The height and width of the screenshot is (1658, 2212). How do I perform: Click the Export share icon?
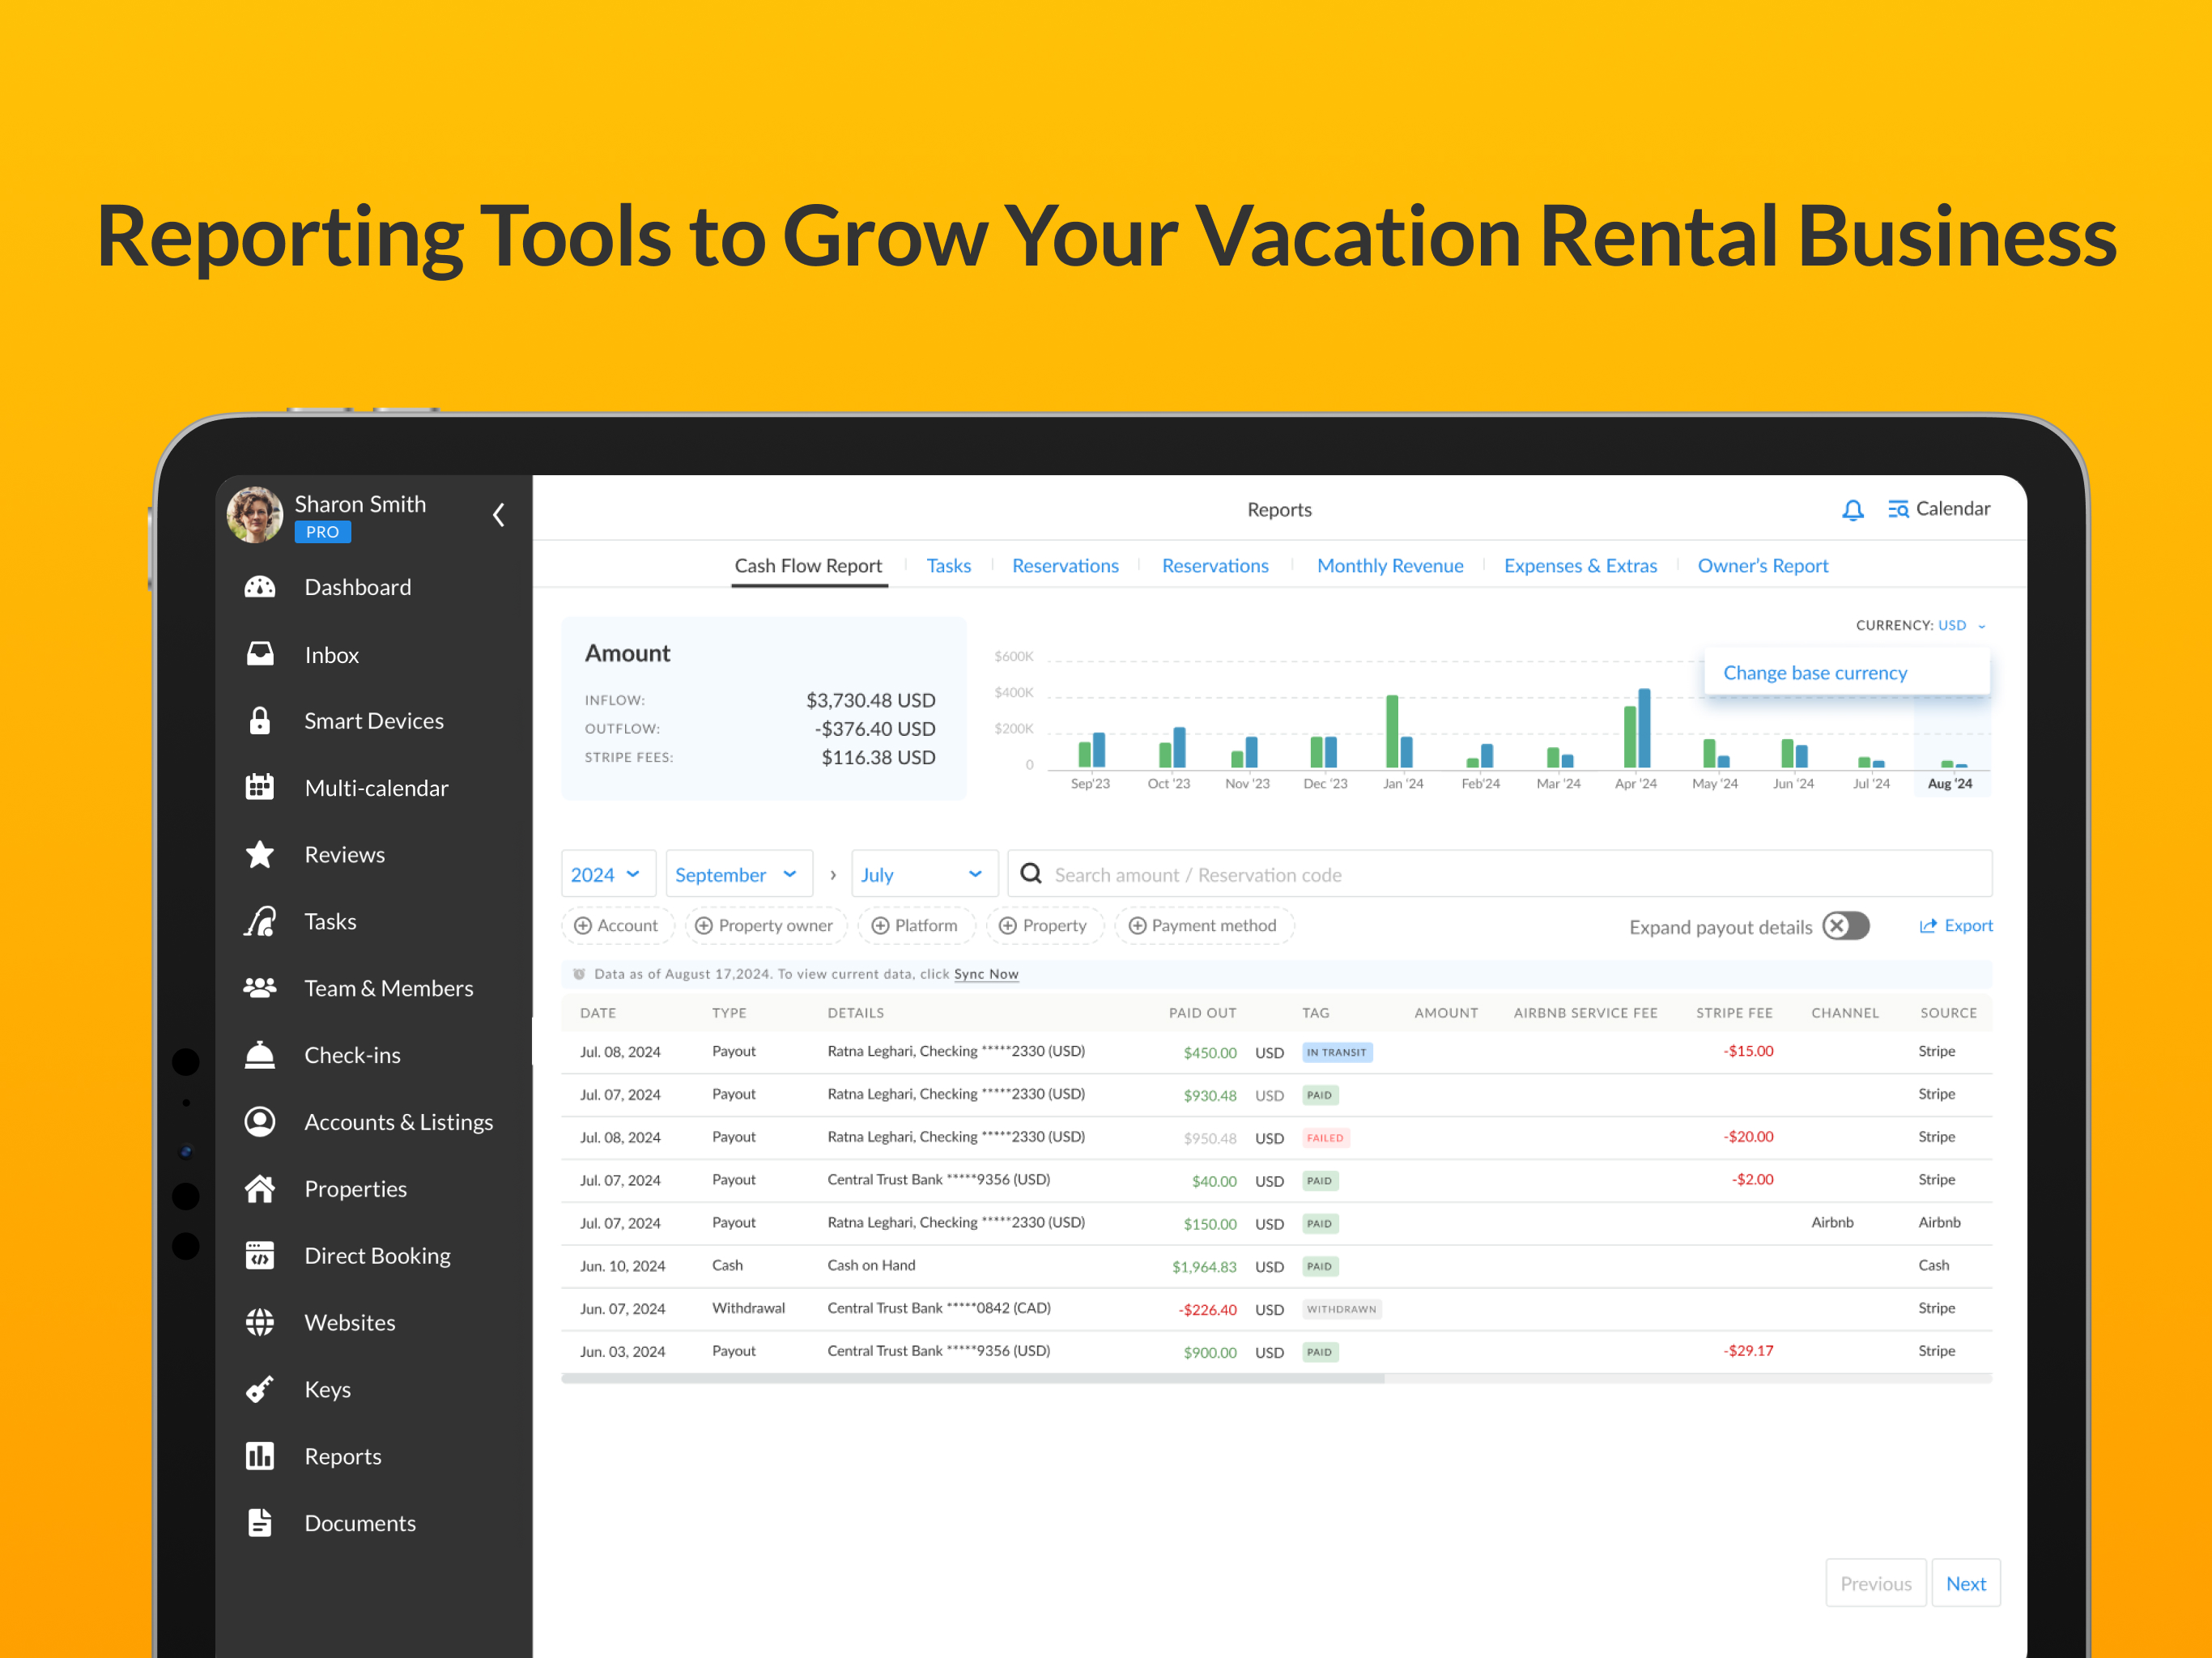1928,926
